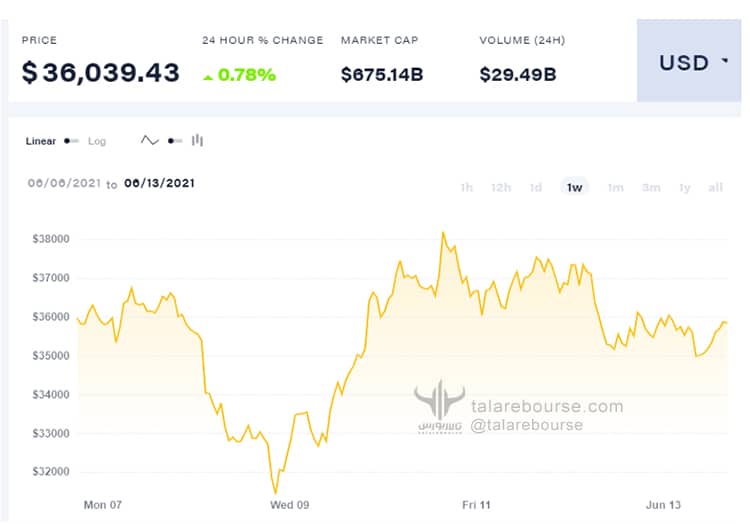Open the USD currency dropdown
Viewport: 750px width, 524px height.
689,60
